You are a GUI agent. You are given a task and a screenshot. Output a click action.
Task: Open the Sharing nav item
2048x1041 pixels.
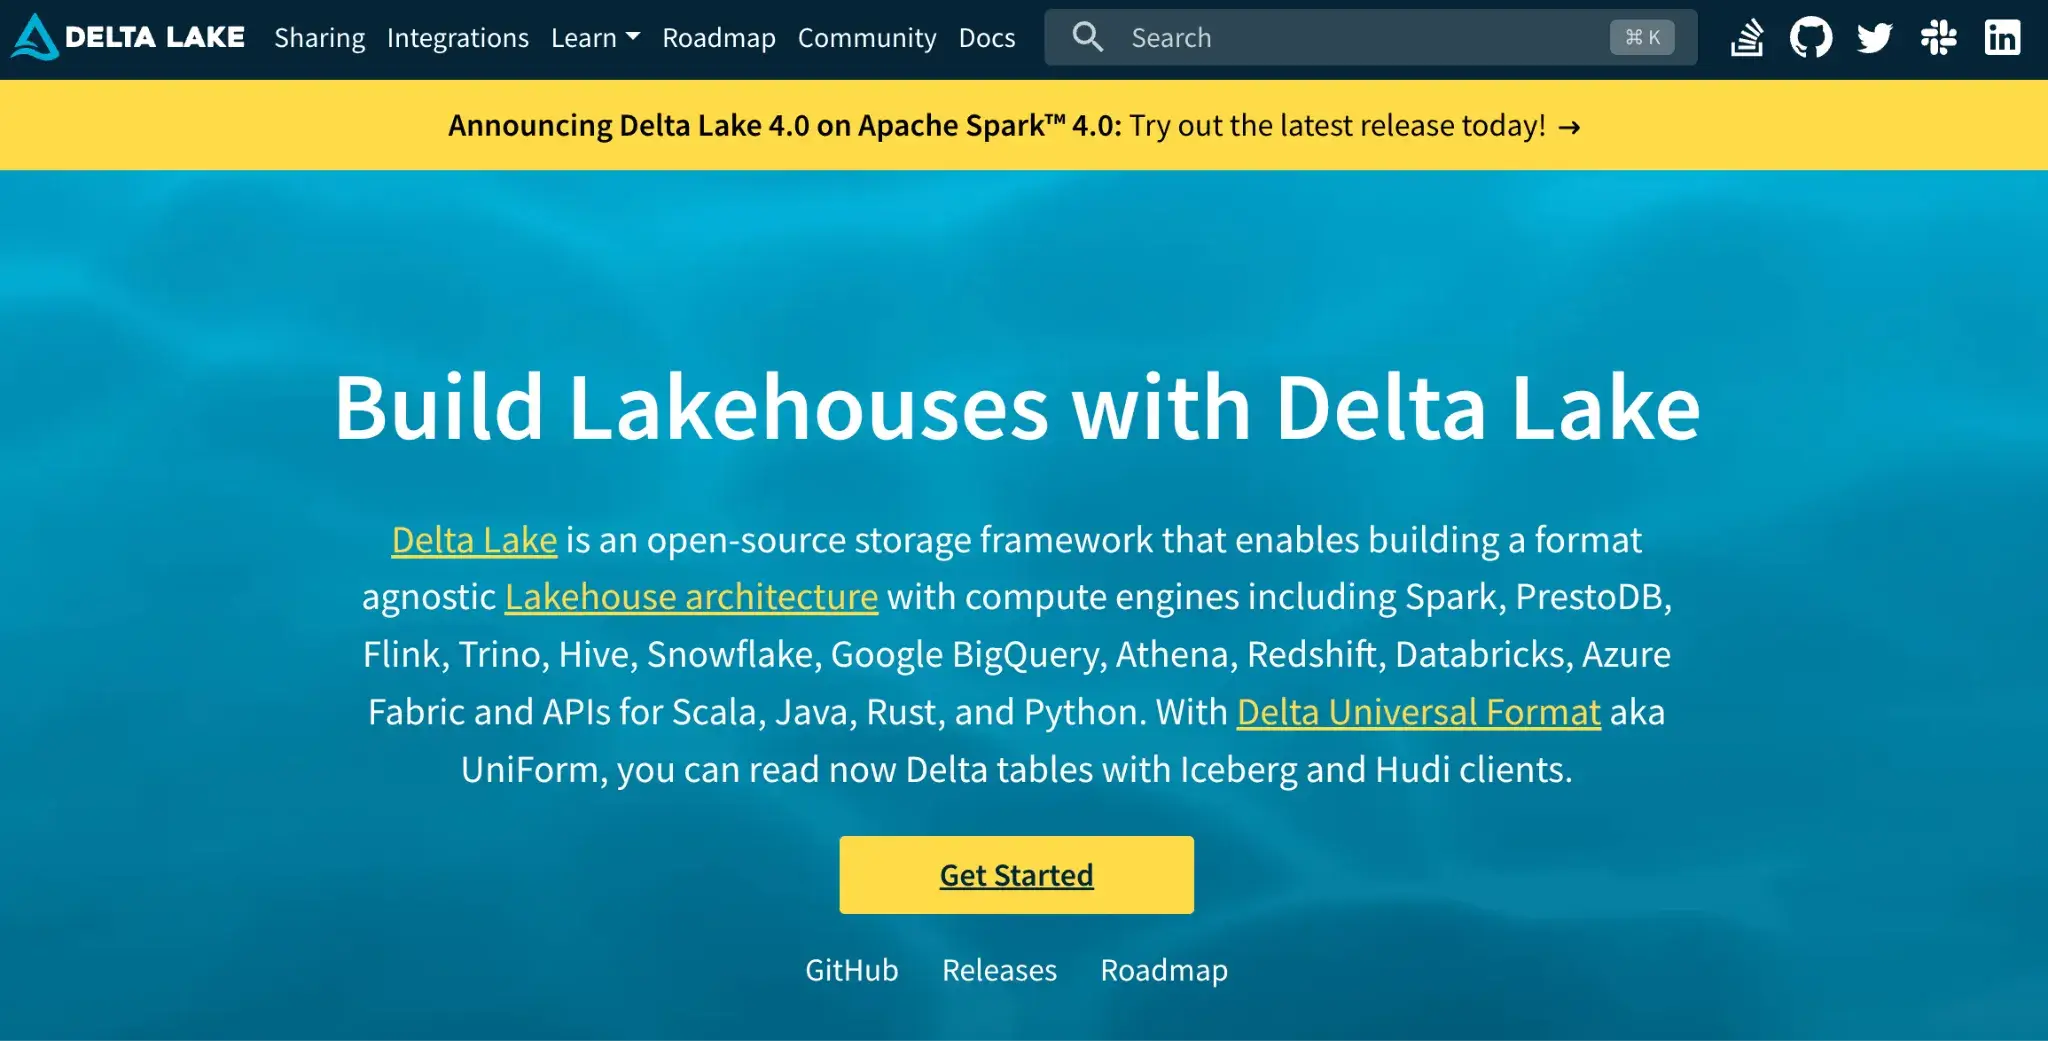pyautogui.click(x=319, y=38)
